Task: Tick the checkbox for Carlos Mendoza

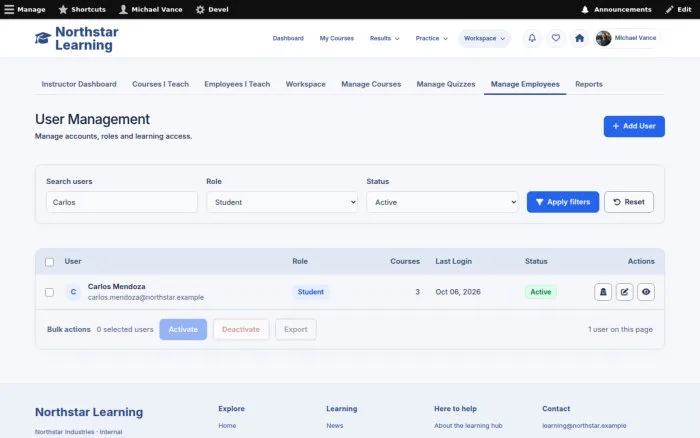Action: click(50, 292)
